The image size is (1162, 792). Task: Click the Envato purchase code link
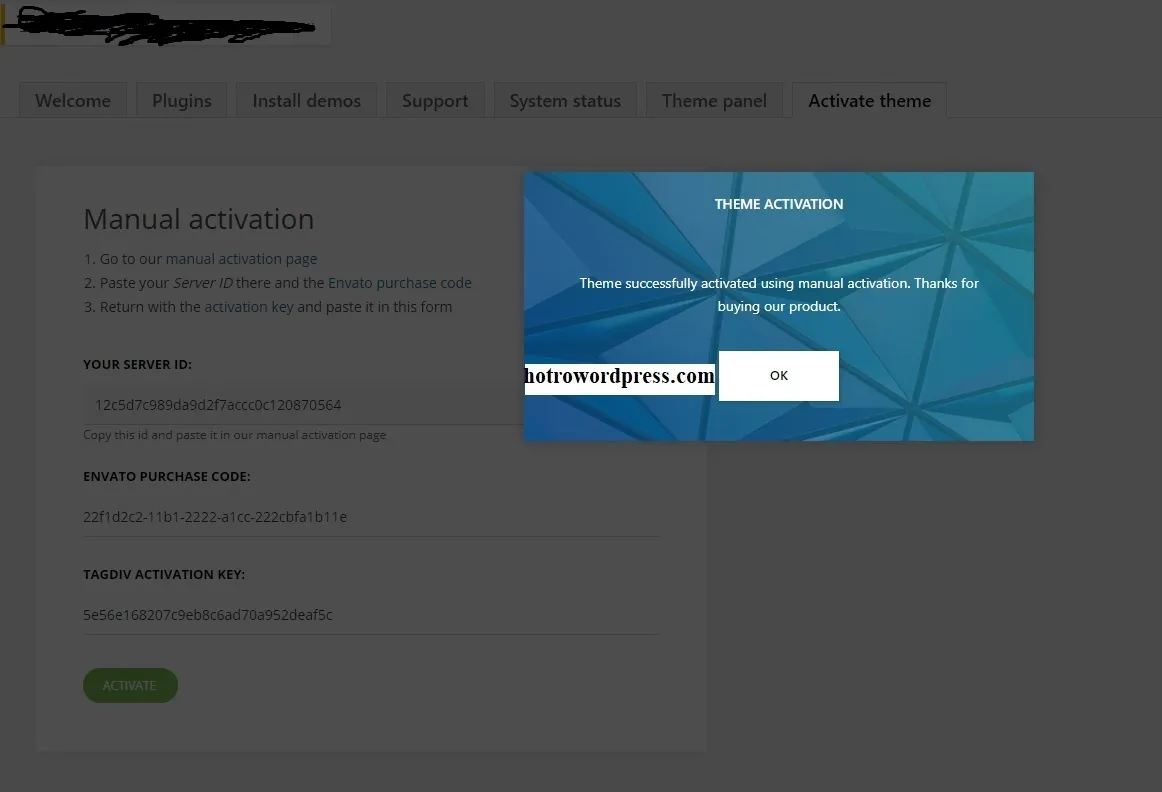(399, 282)
